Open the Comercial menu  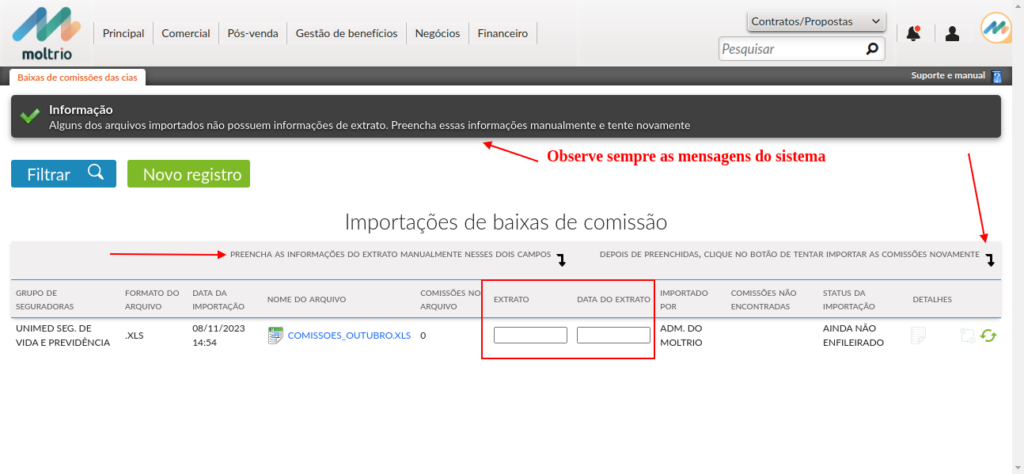coord(186,33)
